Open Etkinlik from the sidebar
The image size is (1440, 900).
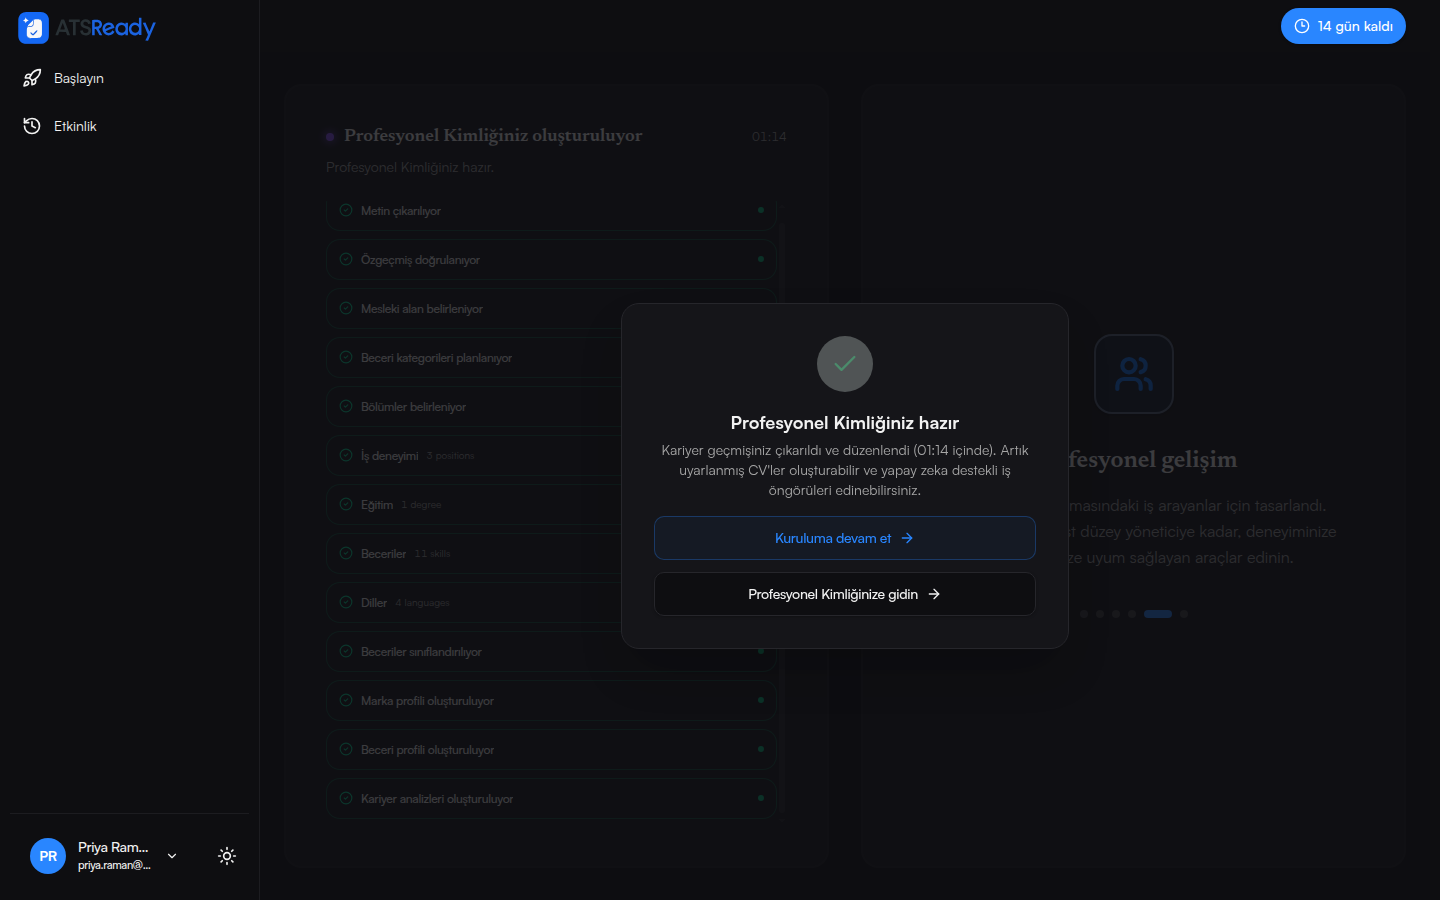tap(130, 126)
